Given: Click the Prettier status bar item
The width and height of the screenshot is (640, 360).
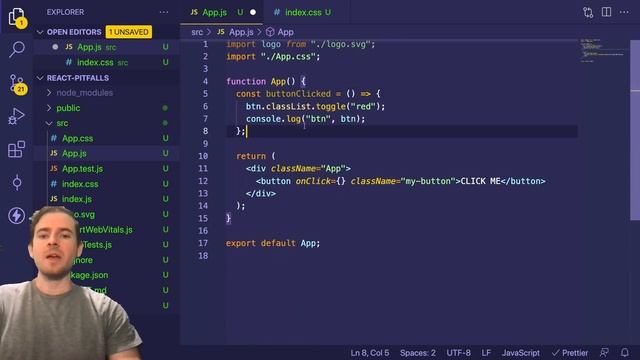Looking at the screenshot, I should 570,353.
